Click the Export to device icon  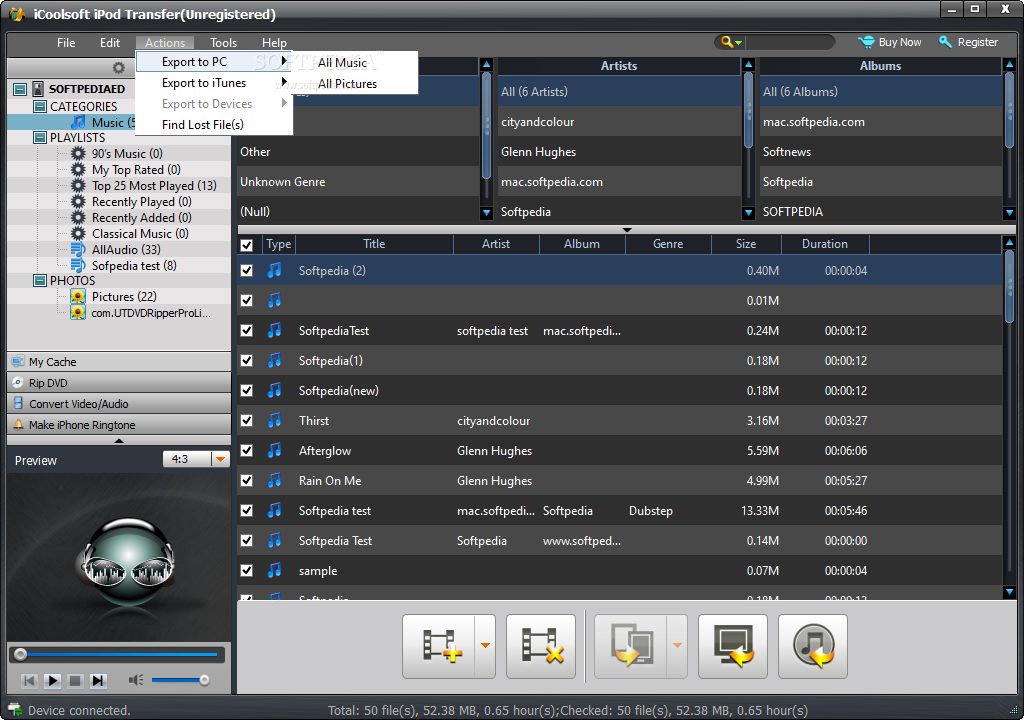tap(632, 646)
